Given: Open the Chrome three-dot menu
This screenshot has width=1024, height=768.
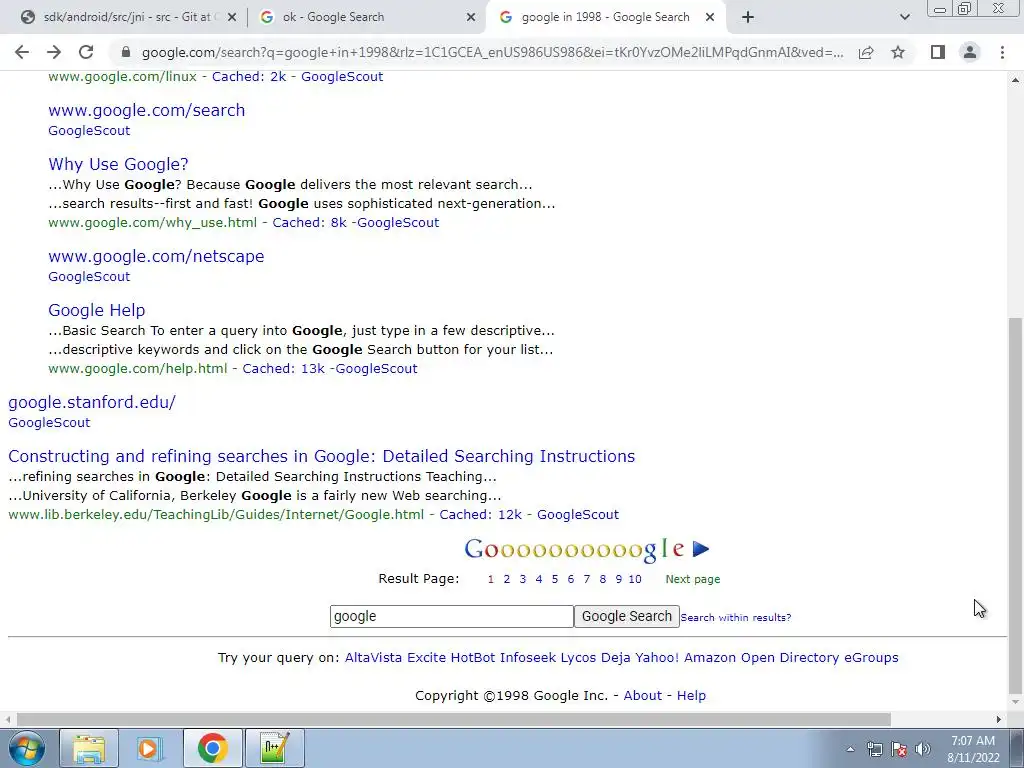Looking at the screenshot, I should pyautogui.click(x=1002, y=52).
